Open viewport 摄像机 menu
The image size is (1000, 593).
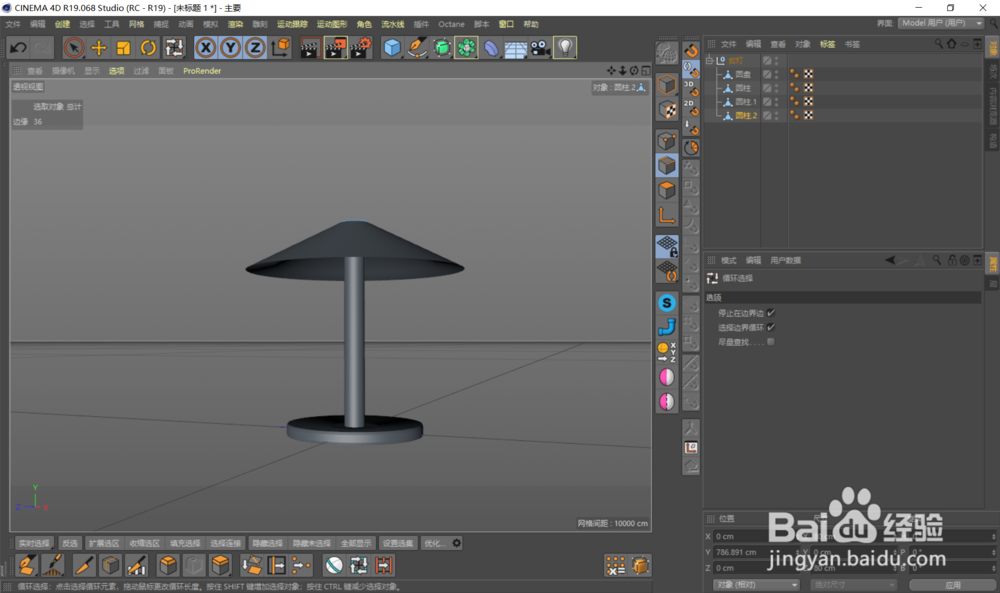tap(63, 71)
